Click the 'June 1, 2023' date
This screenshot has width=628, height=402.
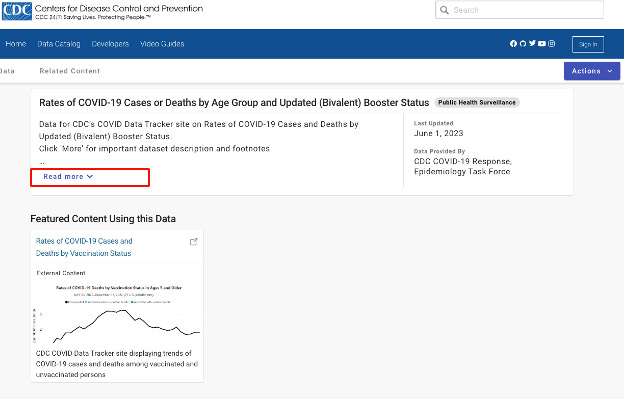[x=441, y=134]
